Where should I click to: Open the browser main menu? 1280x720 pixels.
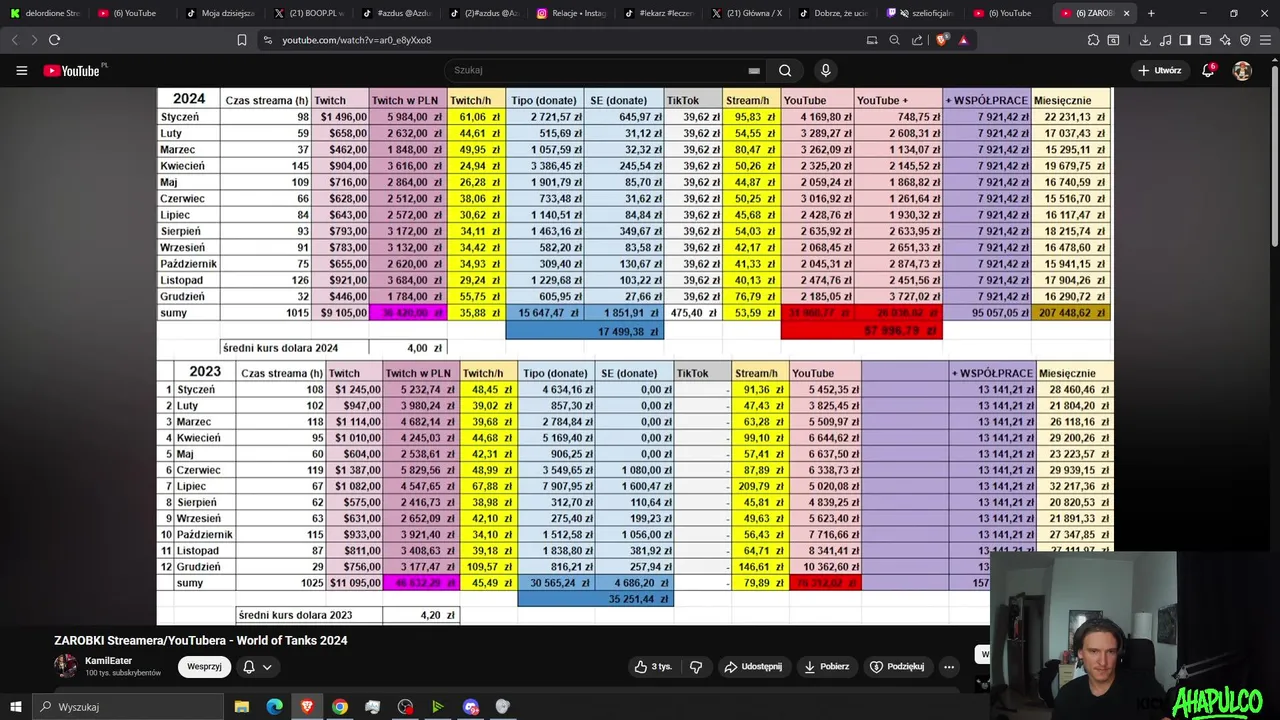(x=1266, y=40)
